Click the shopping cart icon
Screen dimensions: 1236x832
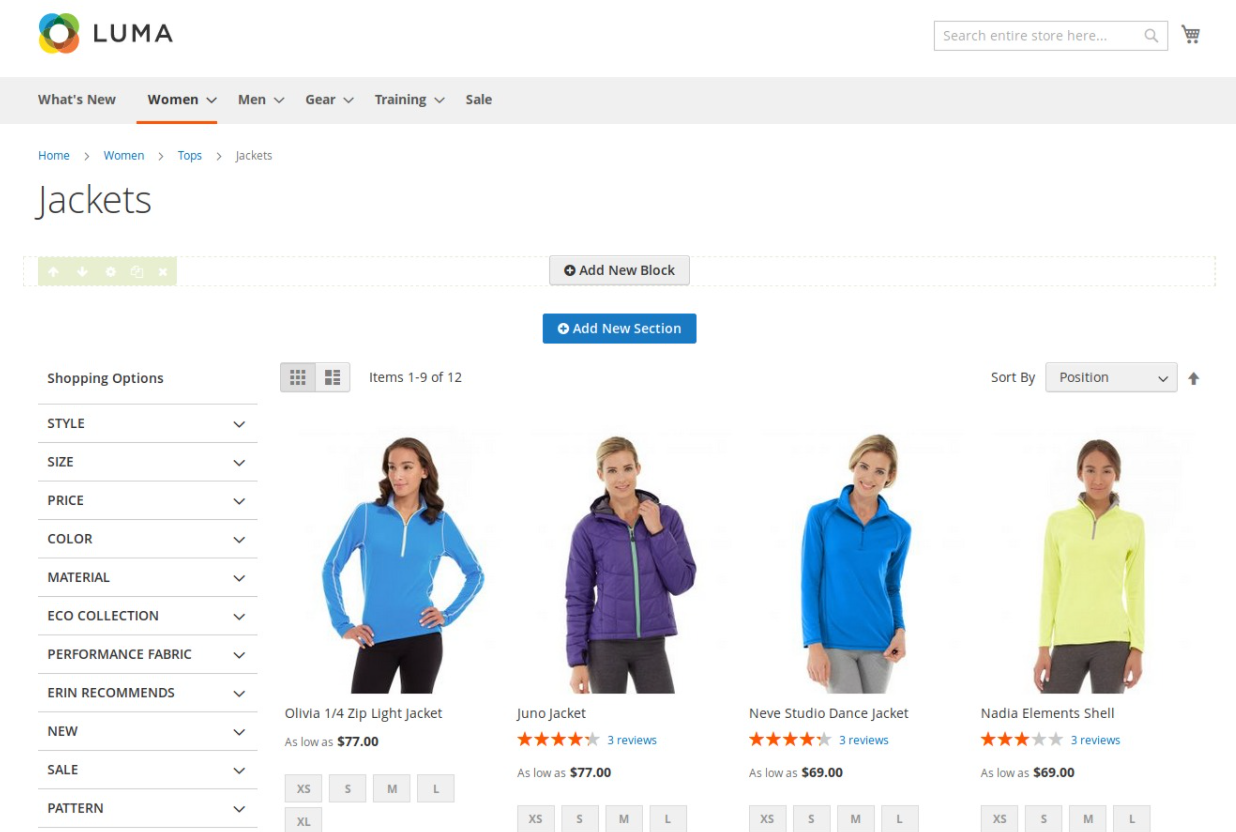point(1190,35)
